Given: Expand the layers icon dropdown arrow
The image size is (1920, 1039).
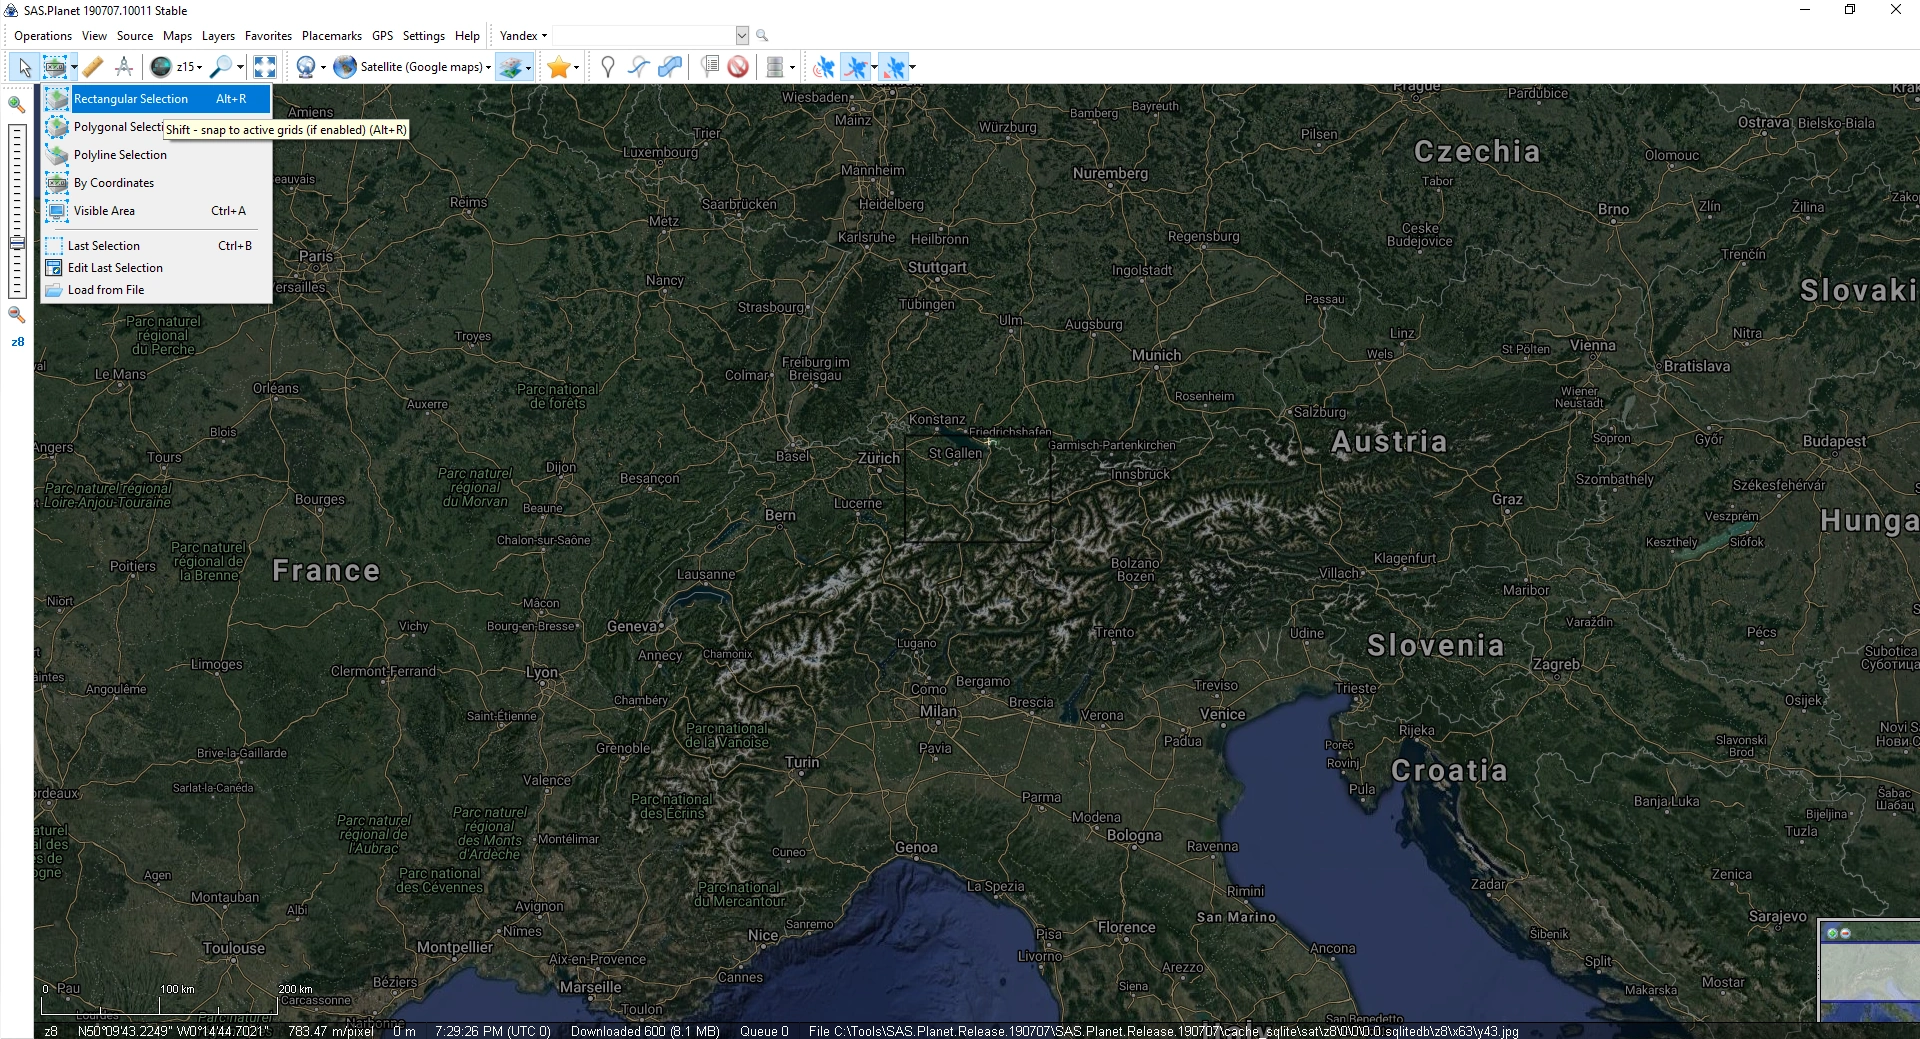Looking at the screenshot, I should coord(528,68).
